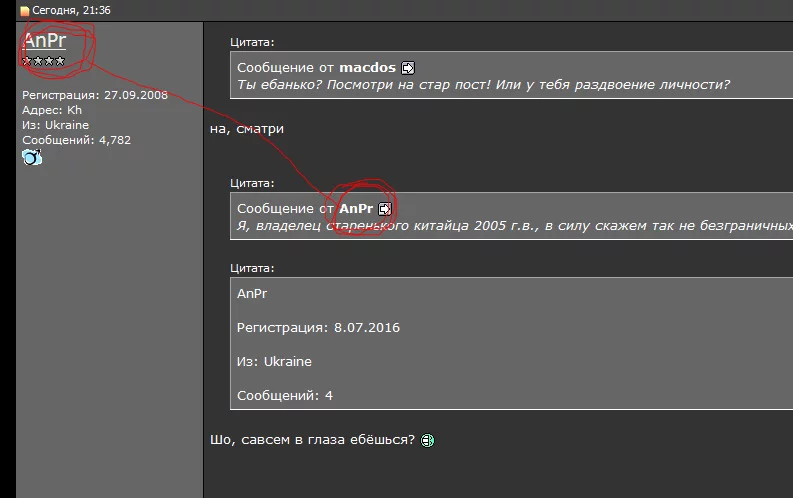Click quoted text Из: Ukraine in third quote
Screen dimensions: 793x498
pos(274,361)
